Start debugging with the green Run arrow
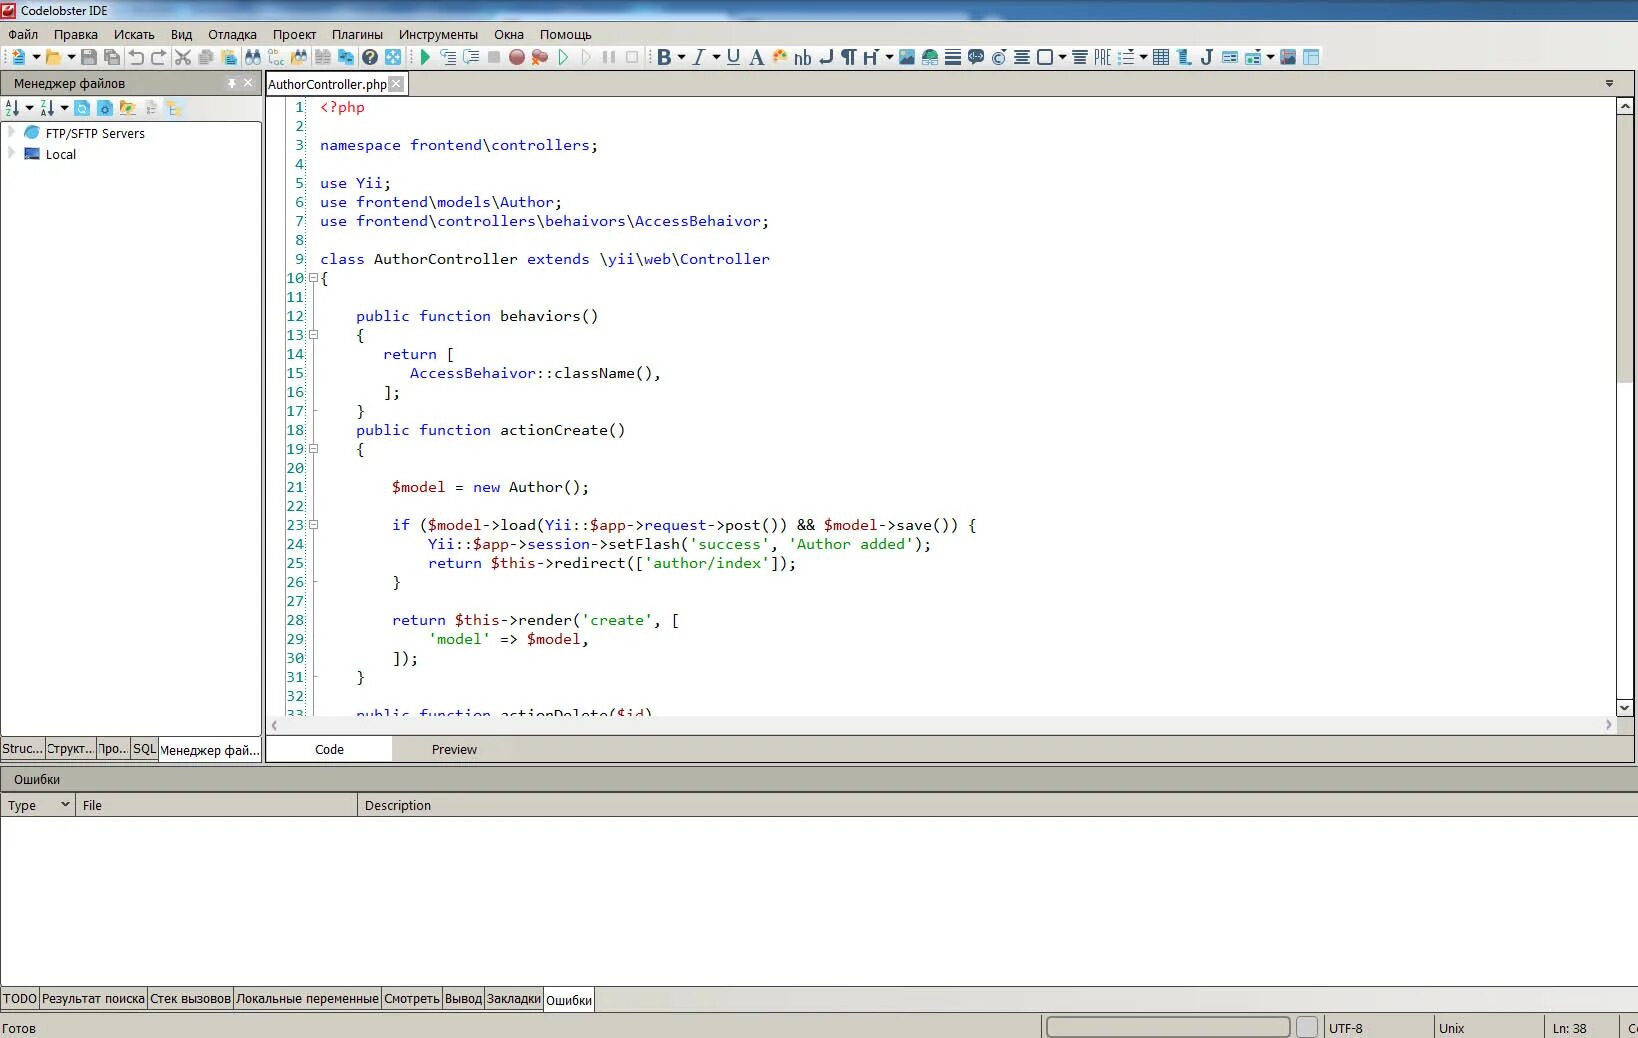The width and height of the screenshot is (1638, 1038). coord(425,57)
